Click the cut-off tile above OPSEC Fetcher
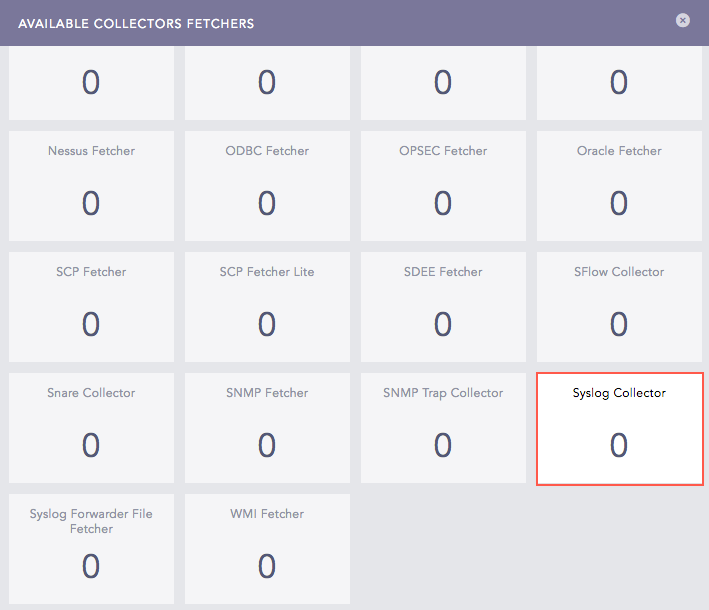Image resolution: width=709 pixels, height=610 pixels. [x=443, y=82]
